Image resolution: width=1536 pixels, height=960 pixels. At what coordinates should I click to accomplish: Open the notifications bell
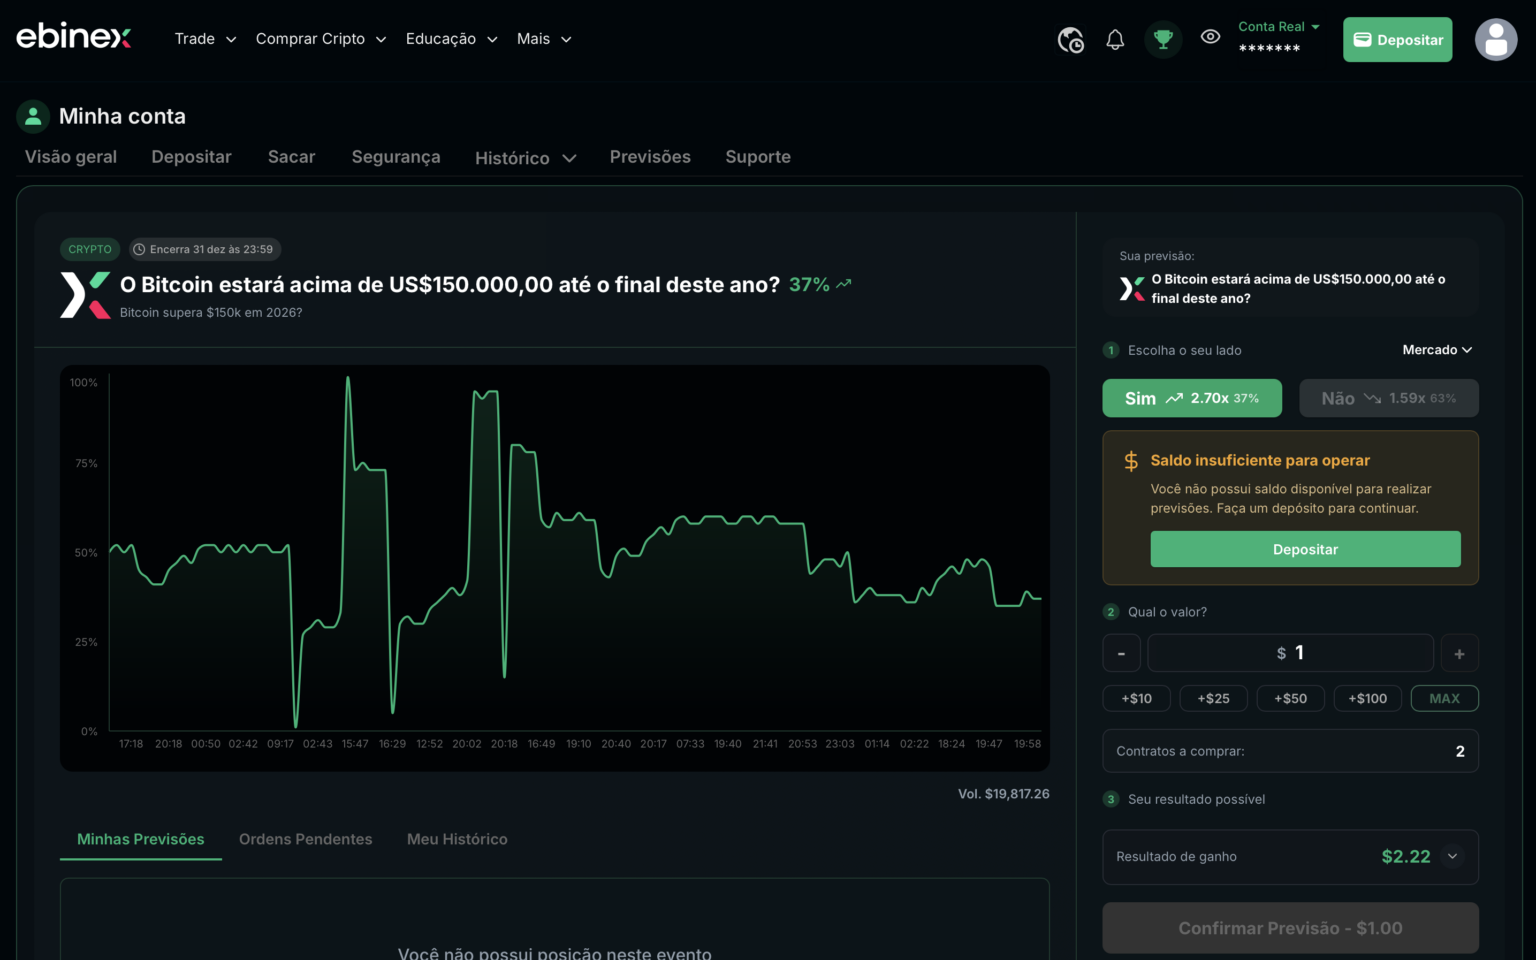1115,40
